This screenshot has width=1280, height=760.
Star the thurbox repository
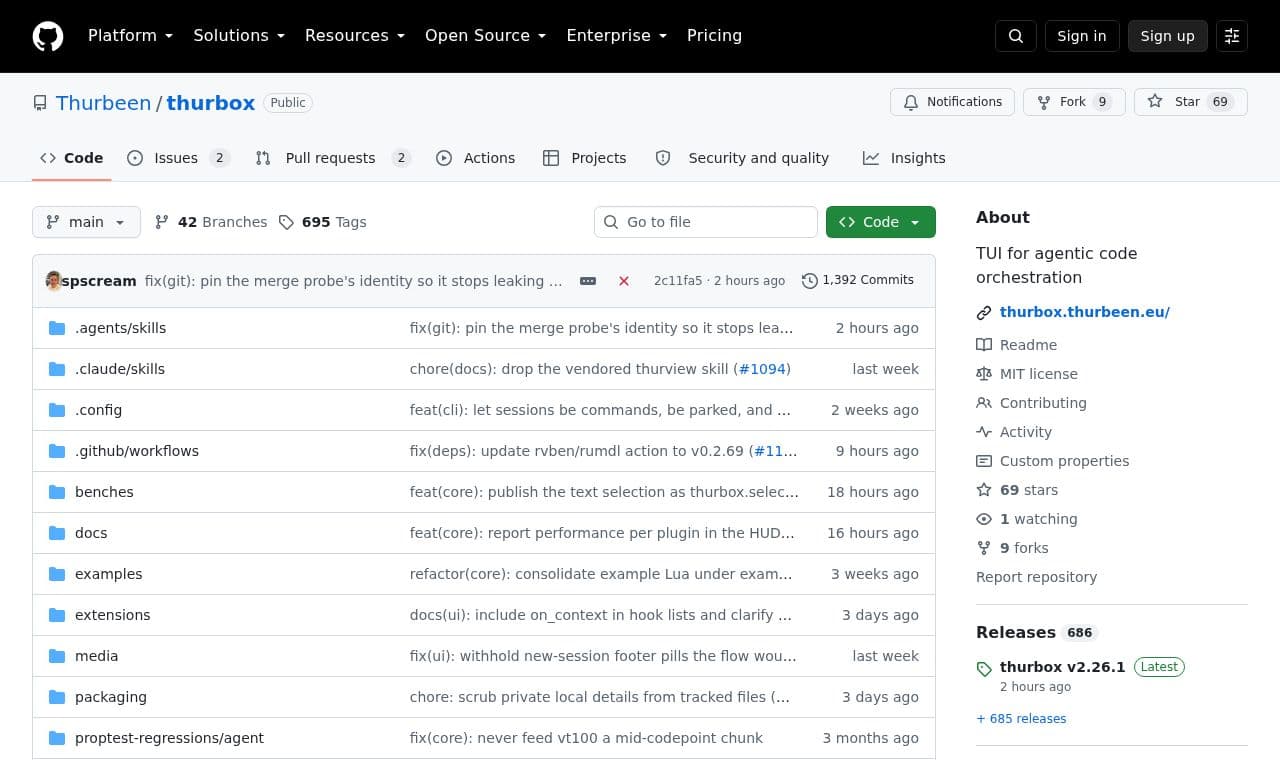pyautogui.click(x=1191, y=102)
